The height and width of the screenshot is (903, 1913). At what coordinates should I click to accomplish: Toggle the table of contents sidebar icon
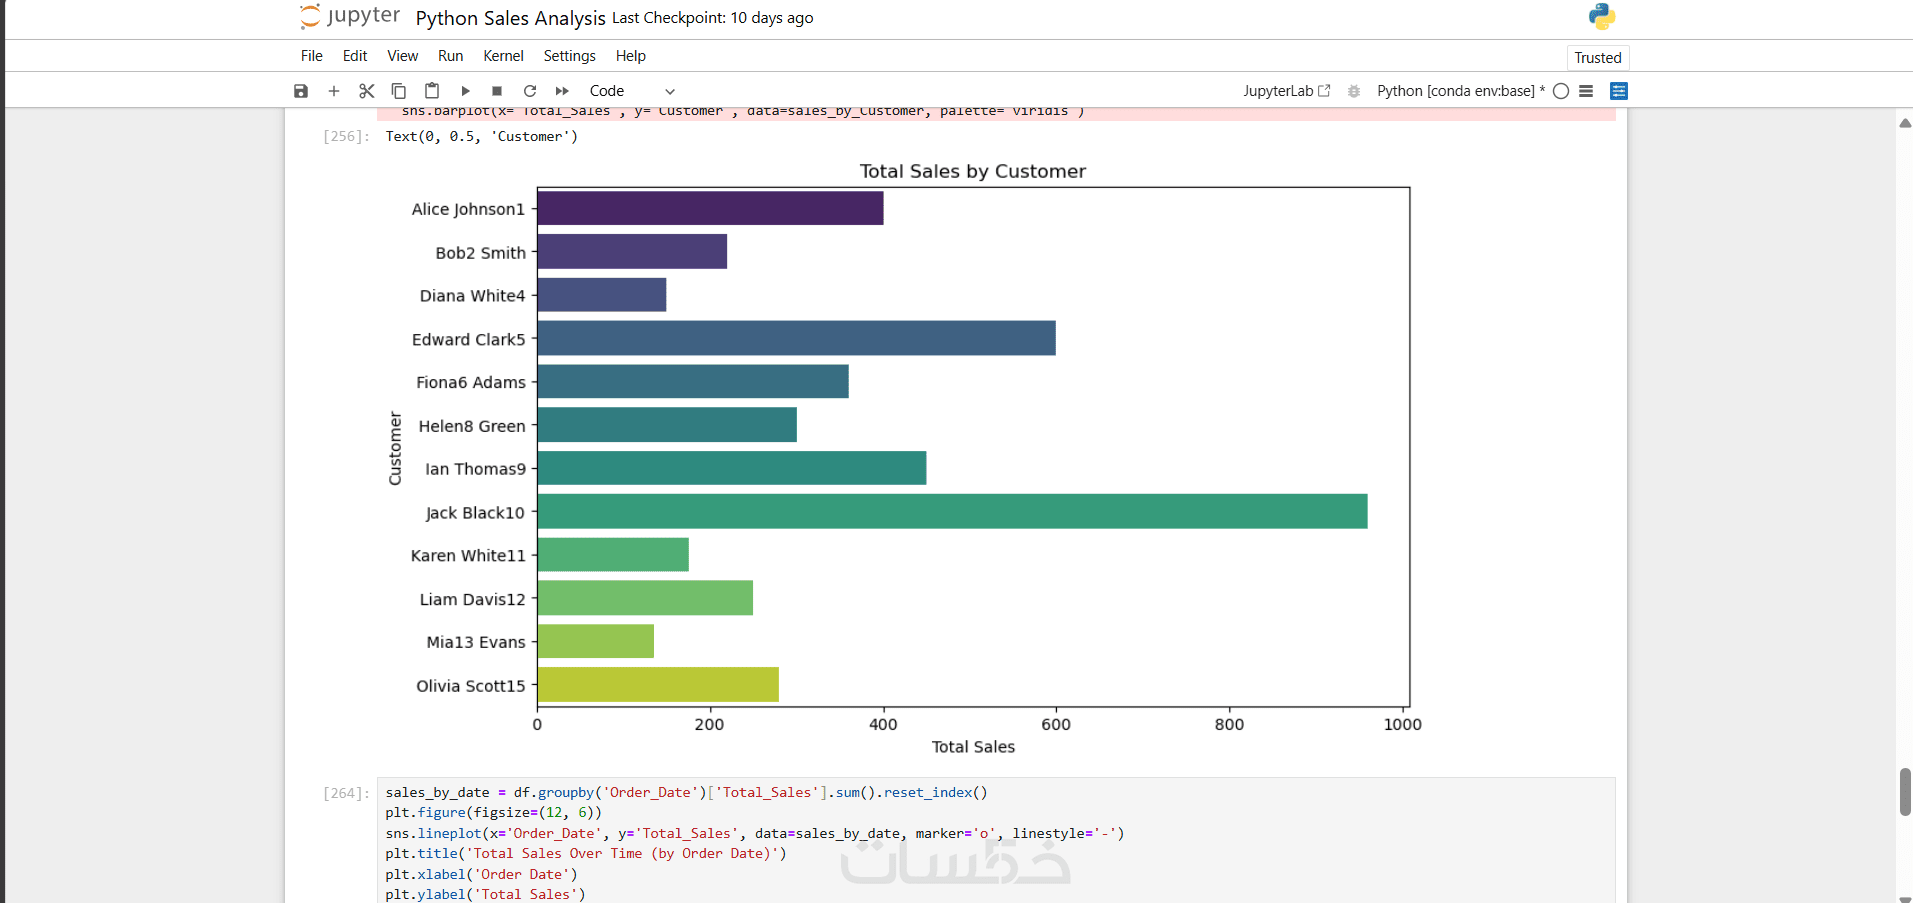tap(1619, 91)
